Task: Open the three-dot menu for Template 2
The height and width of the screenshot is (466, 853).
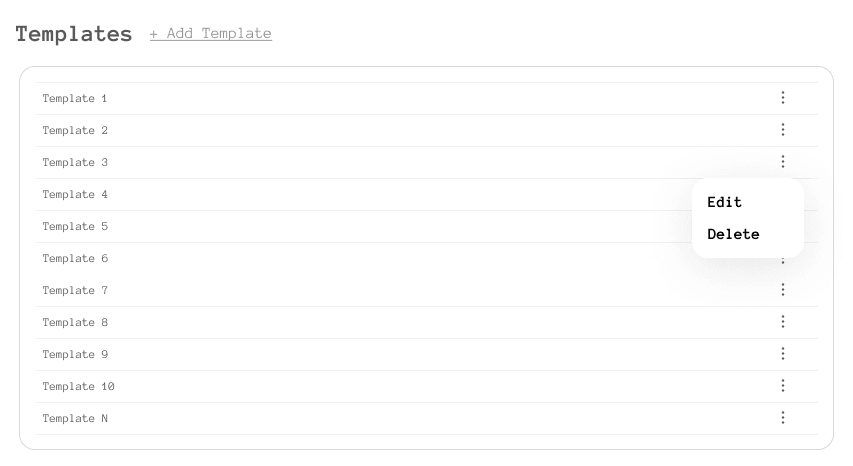Action: click(x=783, y=130)
